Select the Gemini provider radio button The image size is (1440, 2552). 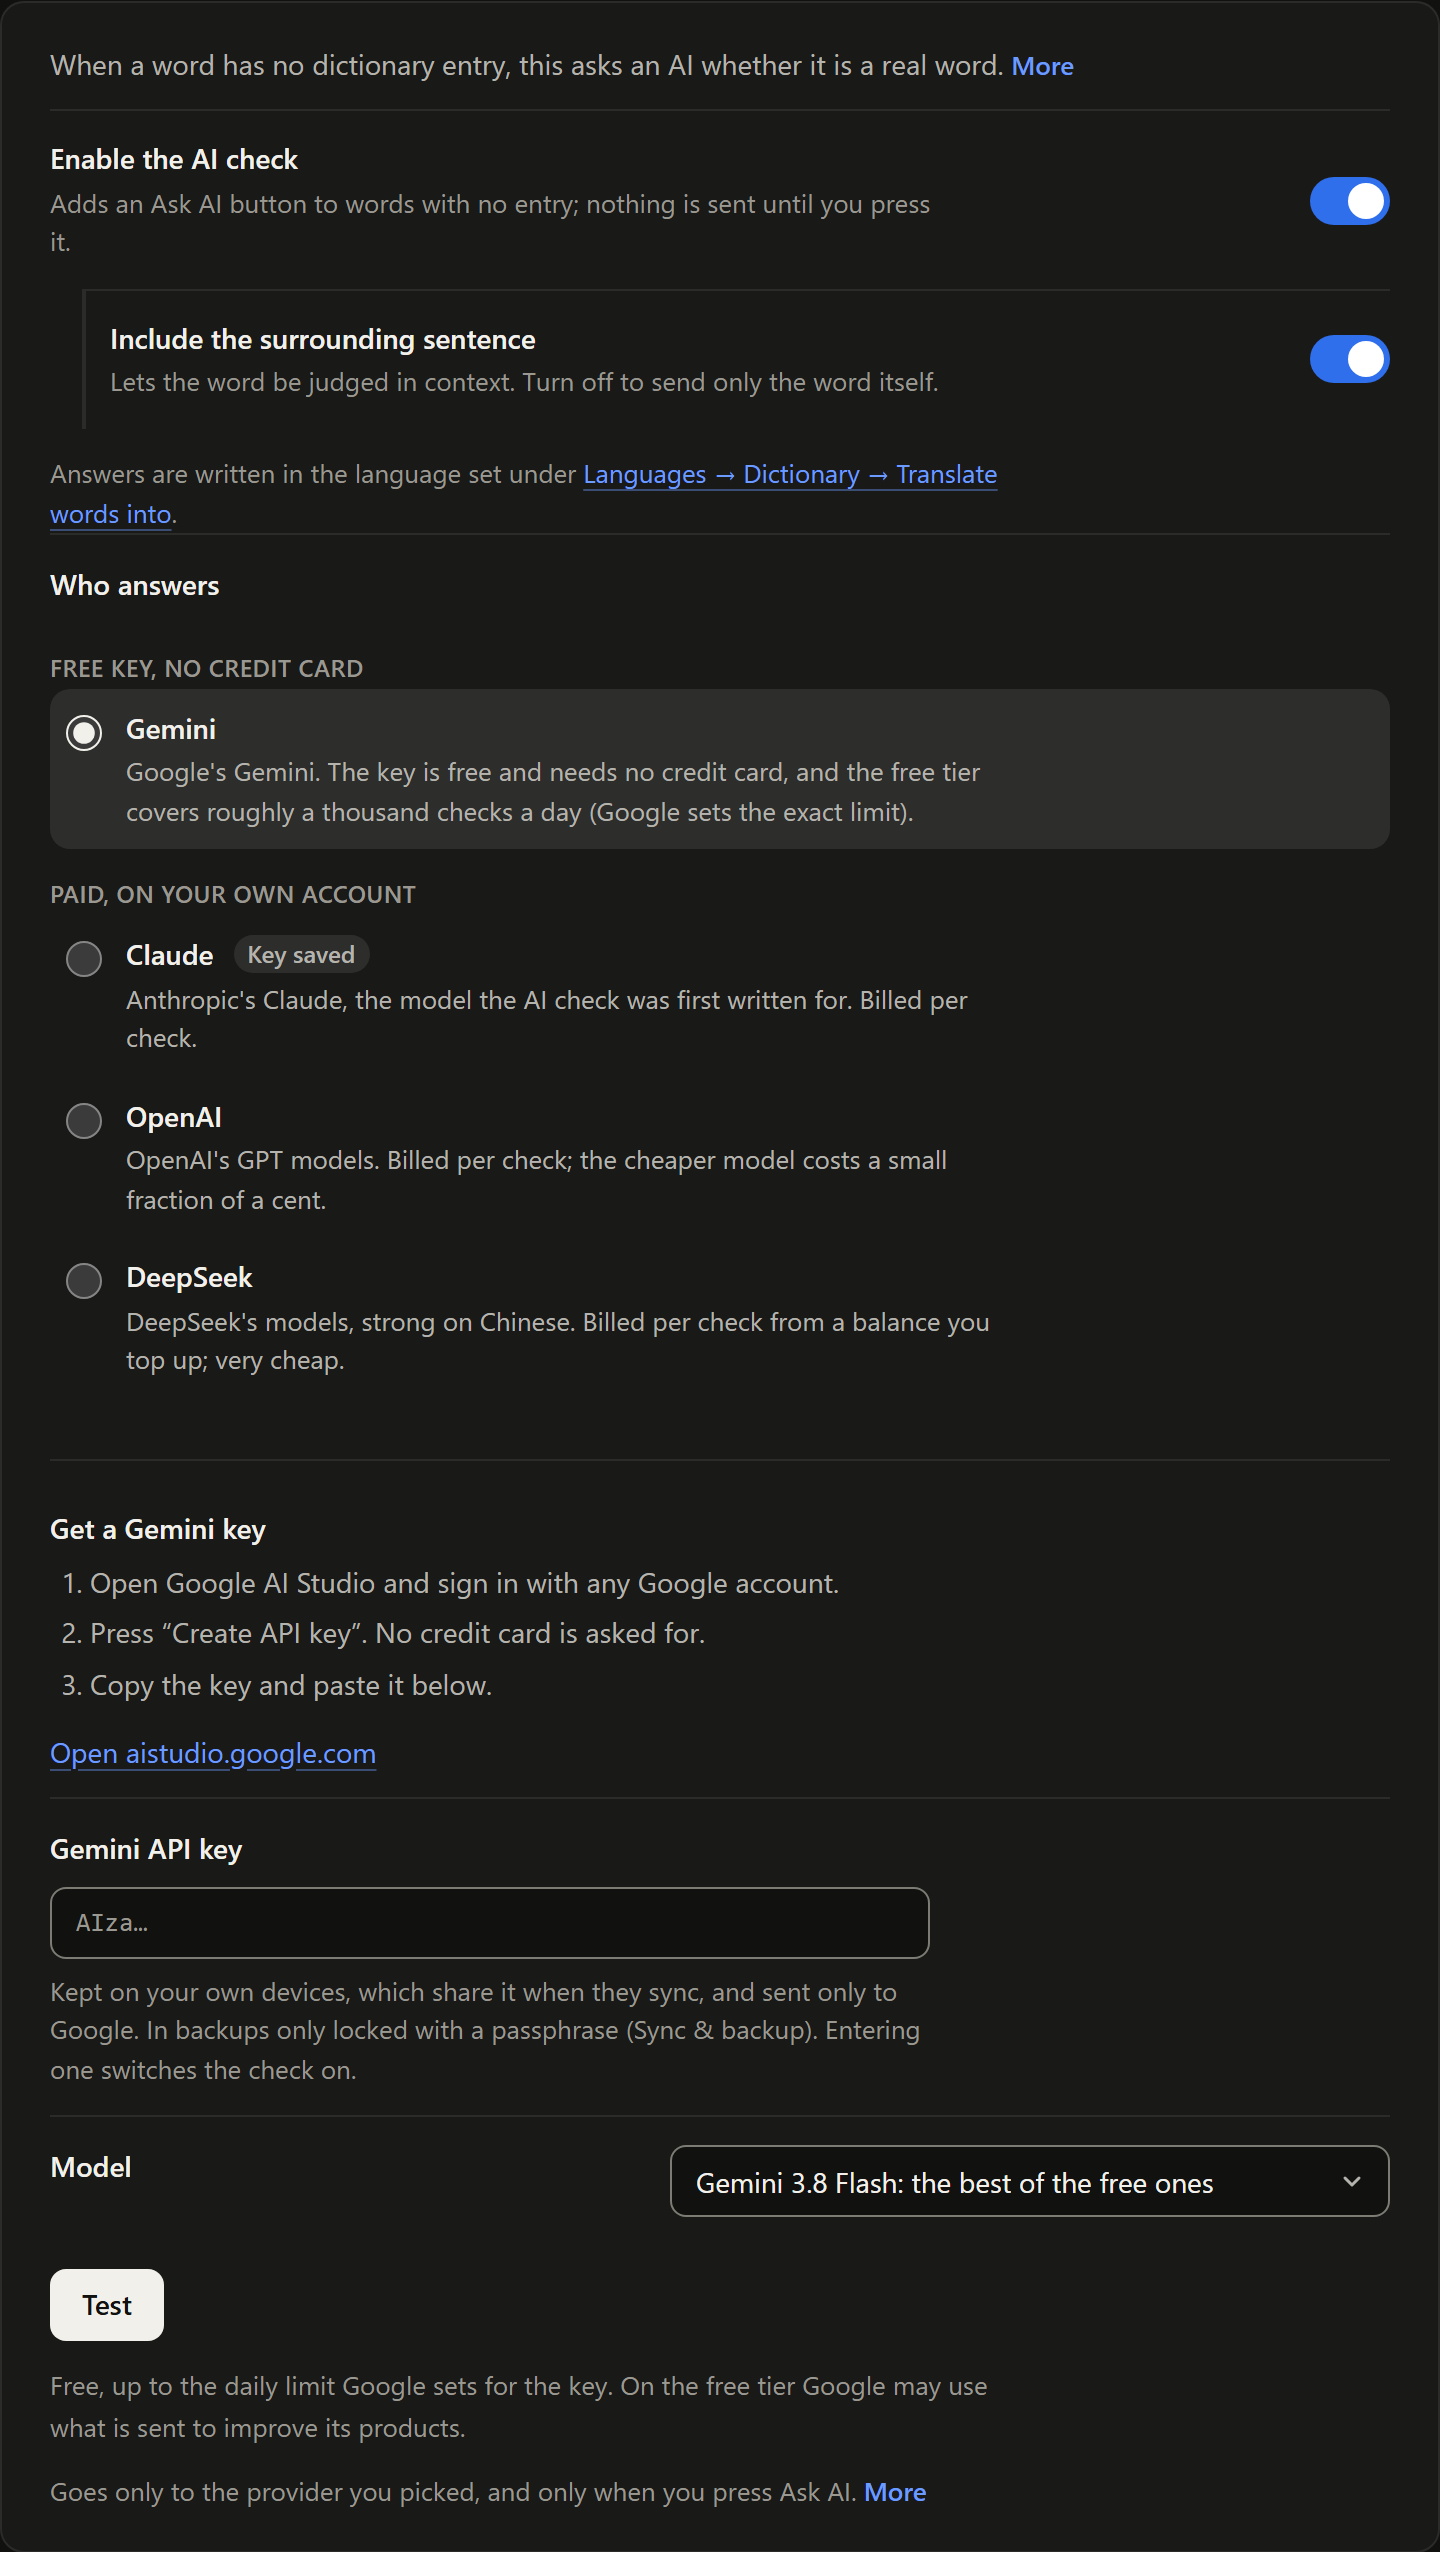[84, 733]
